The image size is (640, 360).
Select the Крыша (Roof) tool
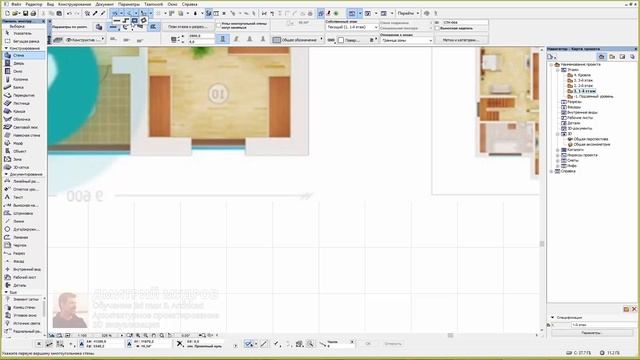pos(23,111)
